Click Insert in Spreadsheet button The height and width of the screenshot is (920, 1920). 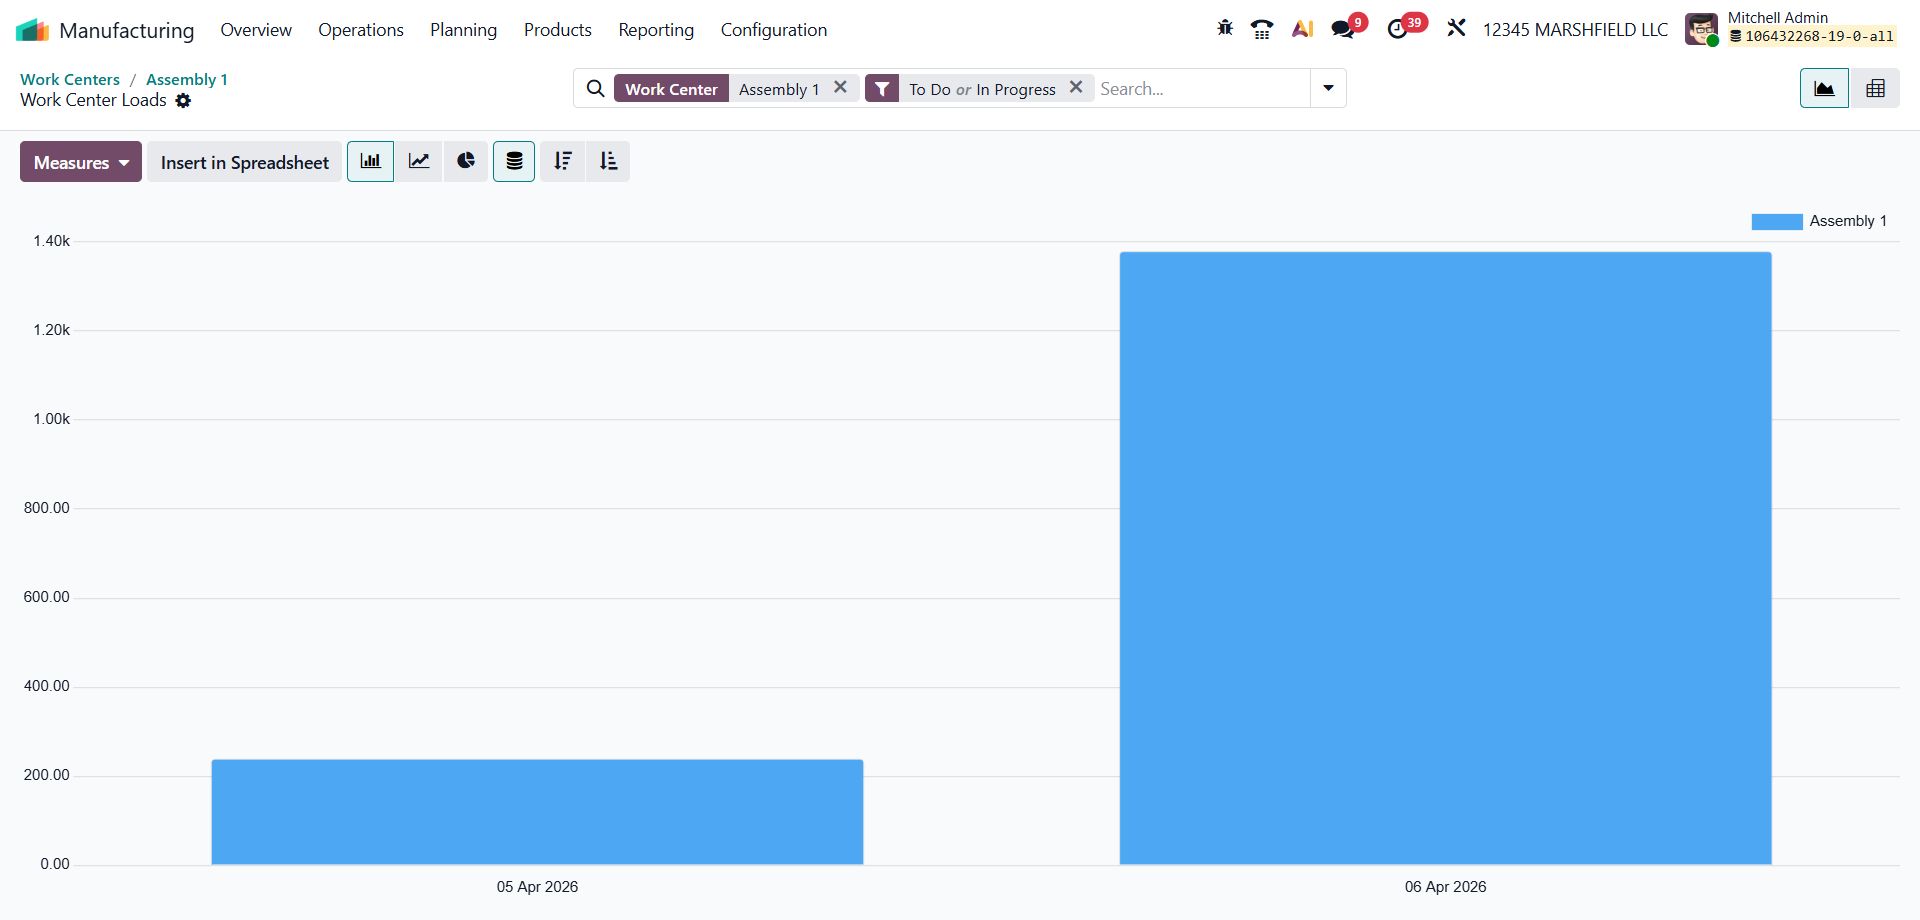[244, 162]
